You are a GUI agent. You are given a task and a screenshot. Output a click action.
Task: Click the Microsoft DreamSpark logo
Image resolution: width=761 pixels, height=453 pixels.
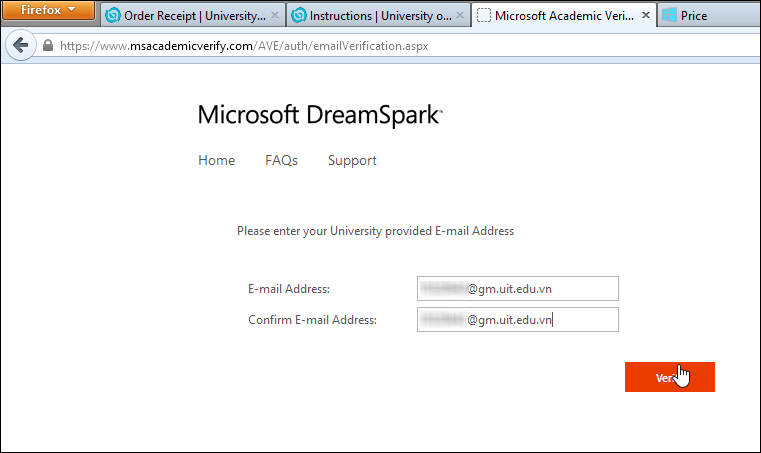[319, 115]
